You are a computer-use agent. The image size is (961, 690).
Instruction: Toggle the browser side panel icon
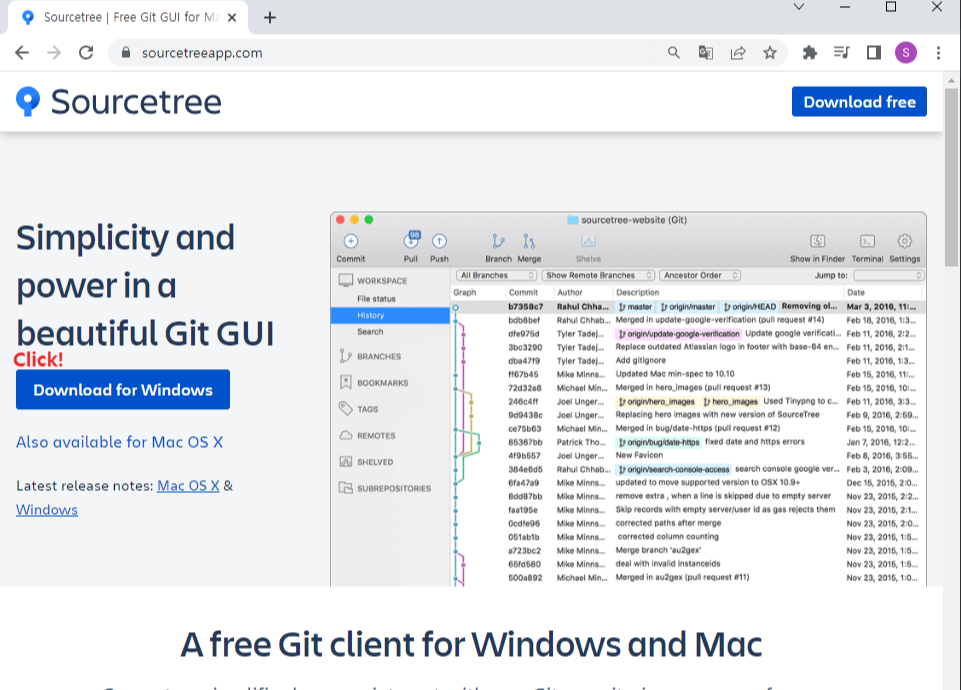pos(873,53)
